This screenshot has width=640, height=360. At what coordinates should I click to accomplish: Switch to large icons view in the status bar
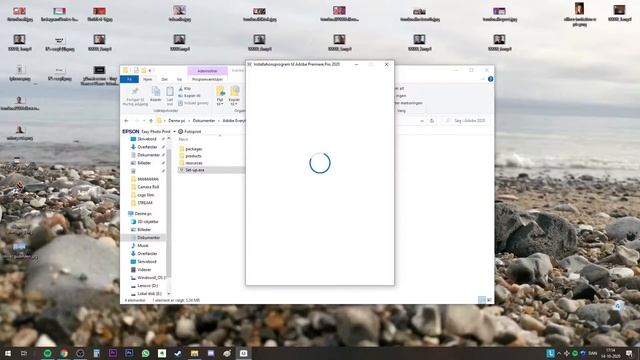pyautogui.click(x=489, y=300)
